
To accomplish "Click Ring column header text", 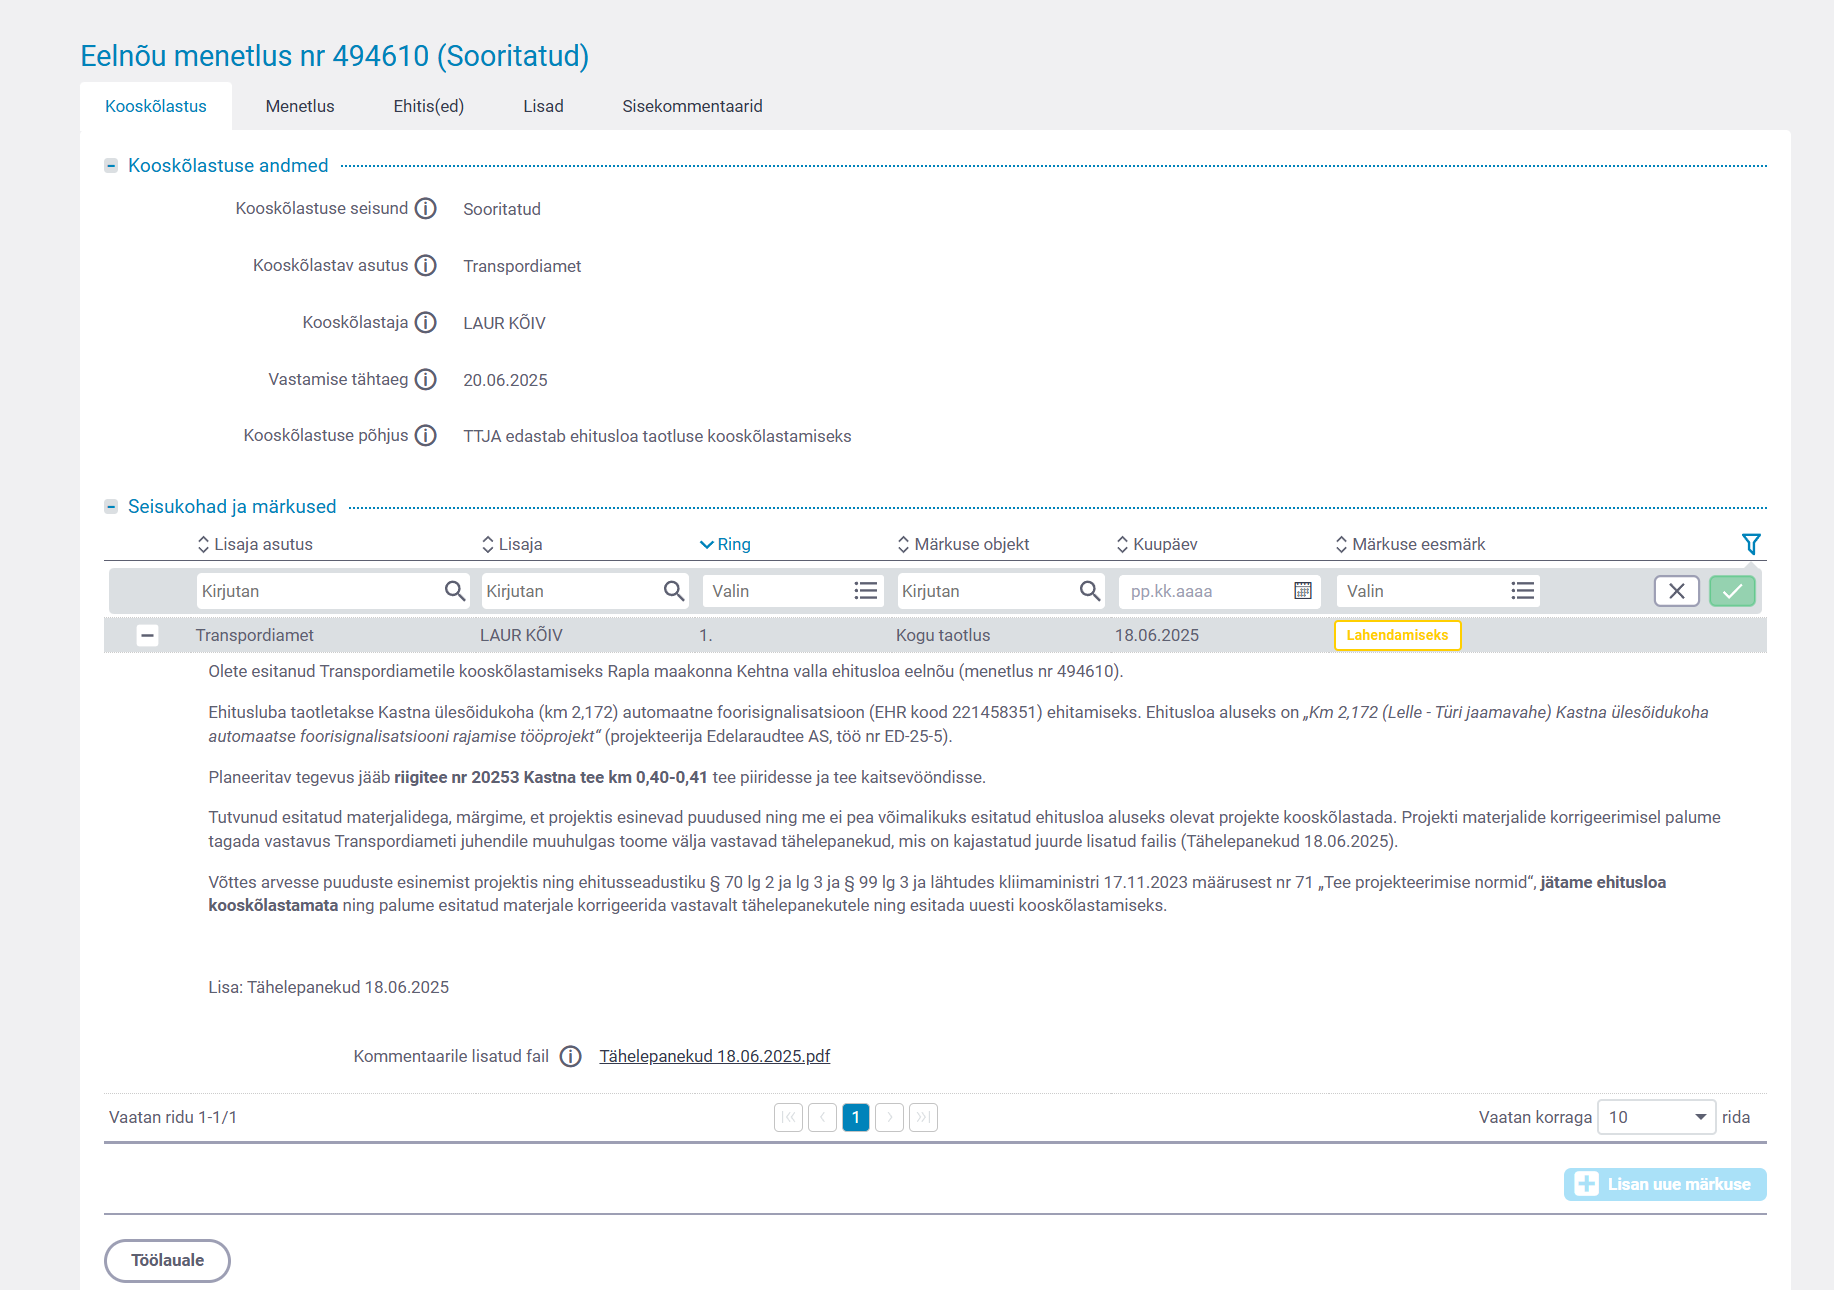I will click(734, 544).
